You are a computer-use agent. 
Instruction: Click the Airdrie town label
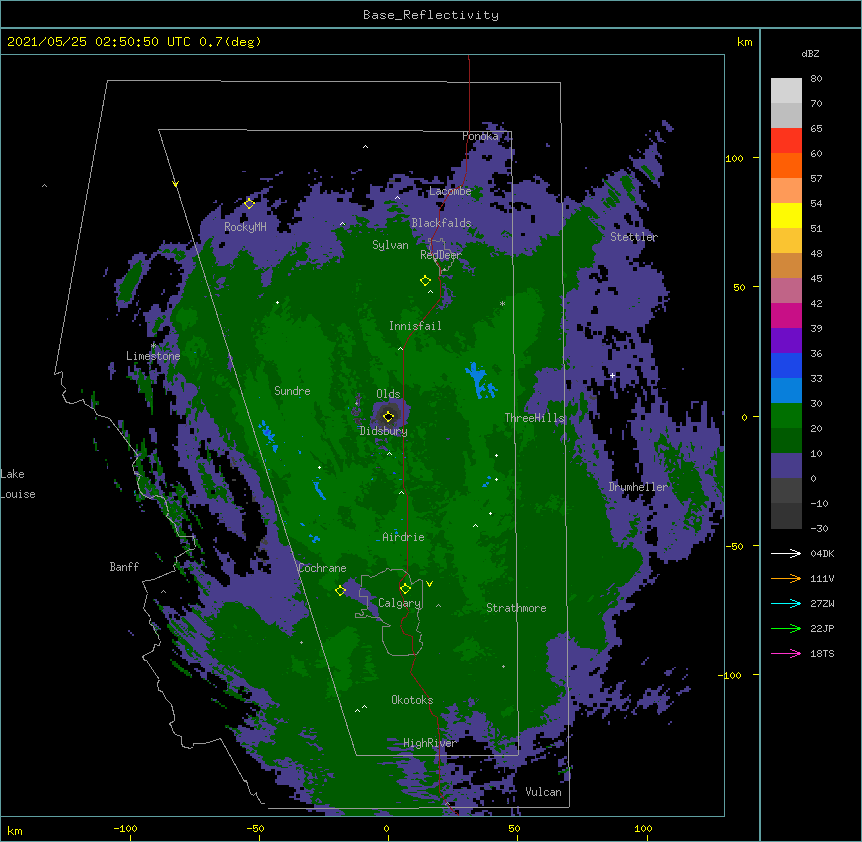pos(403,537)
